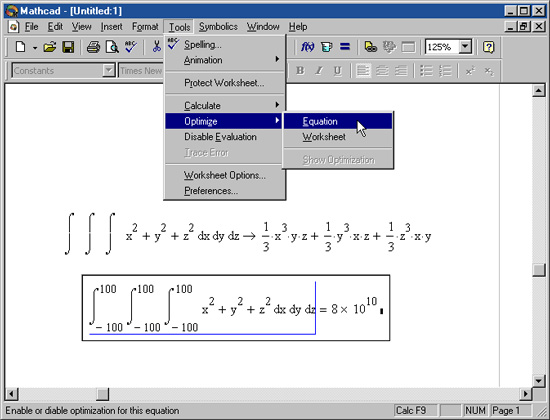Open Preferences... from Tools menu
Screen dimensions: 550x420
click(x=225, y=191)
